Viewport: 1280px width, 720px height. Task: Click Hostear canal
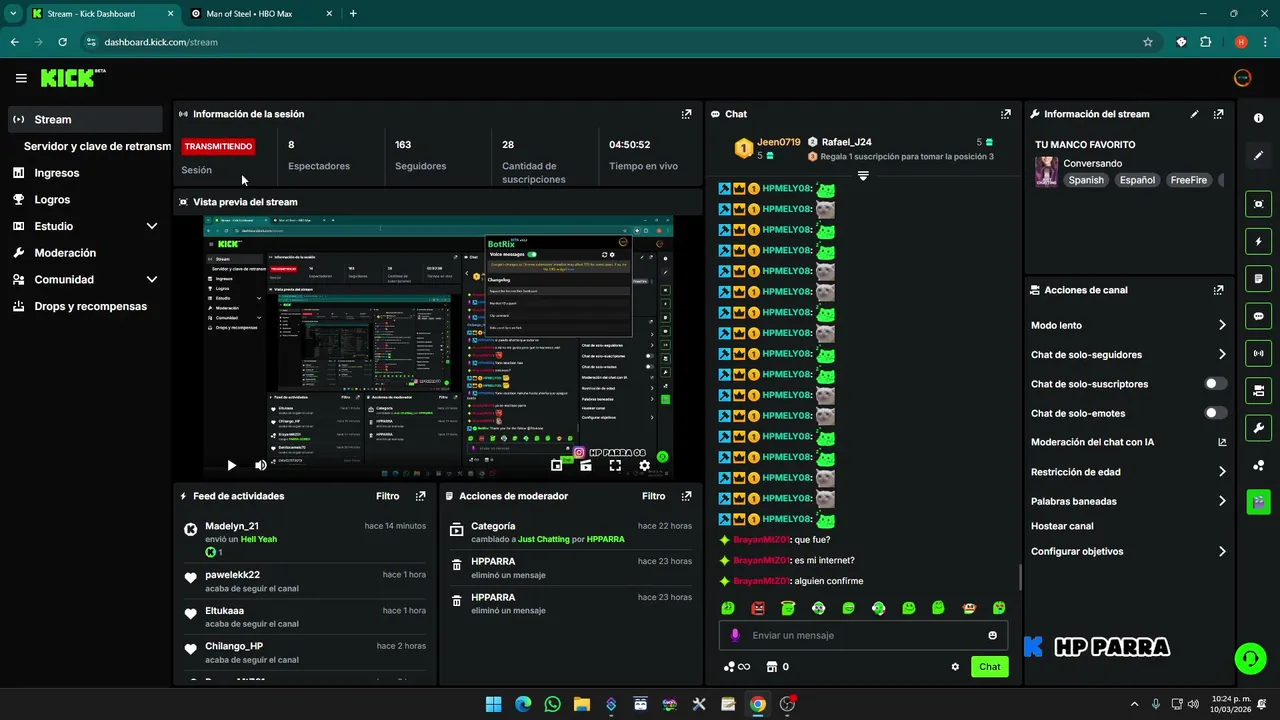1062,526
